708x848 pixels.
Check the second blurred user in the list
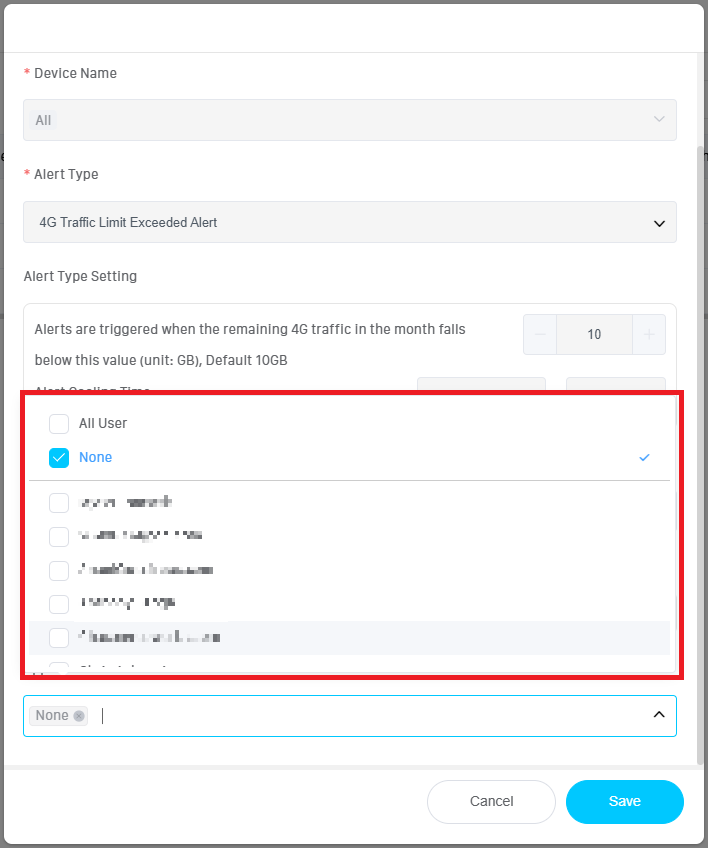pyautogui.click(x=59, y=536)
